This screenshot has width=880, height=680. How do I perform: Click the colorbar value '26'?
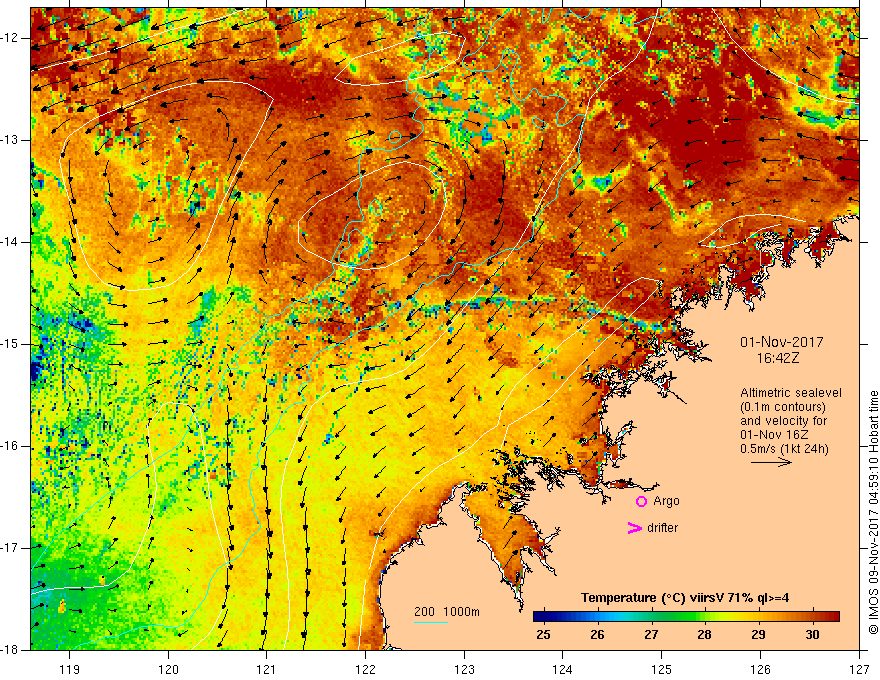(597, 635)
